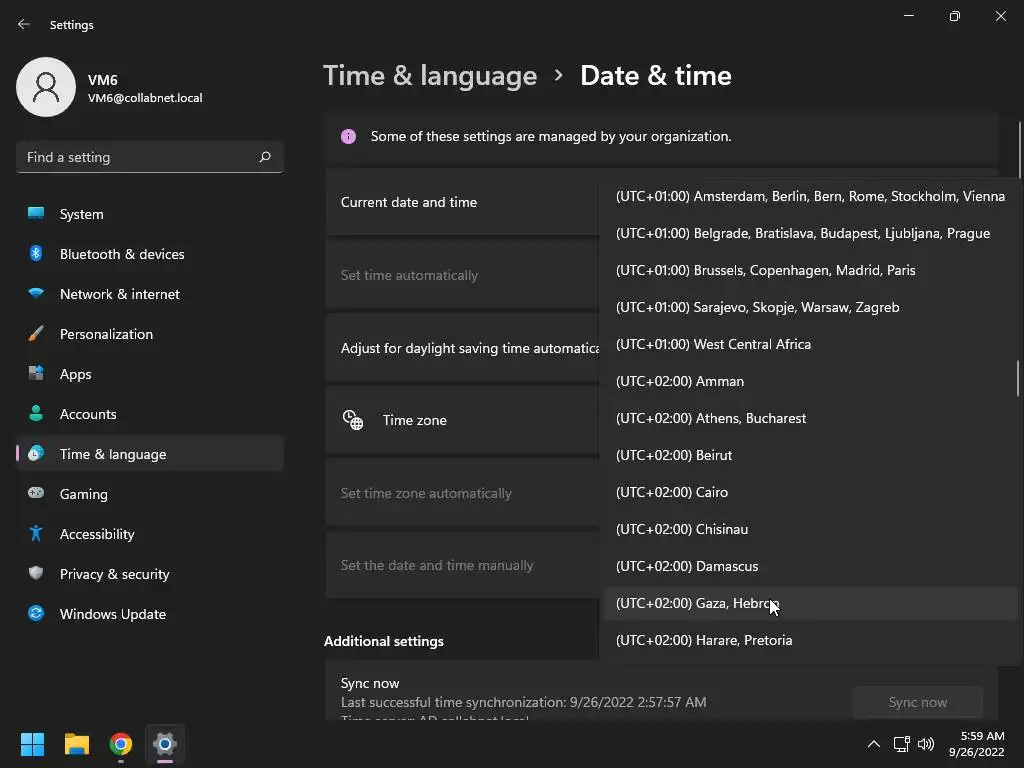Click the Privacy & security shield icon
The image size is (1024, 768).
click(x=36, y=574)
